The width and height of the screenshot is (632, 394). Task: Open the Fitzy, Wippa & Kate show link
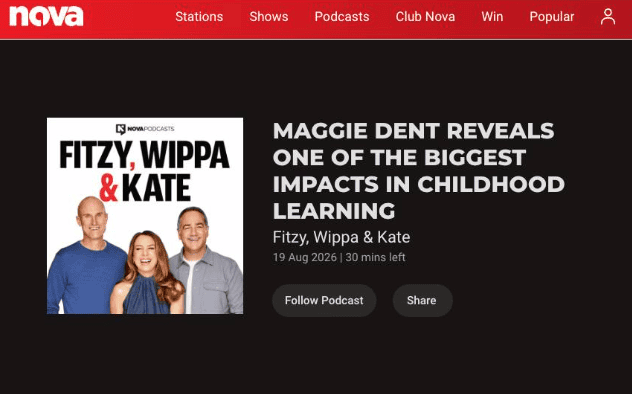click(341, 237)
